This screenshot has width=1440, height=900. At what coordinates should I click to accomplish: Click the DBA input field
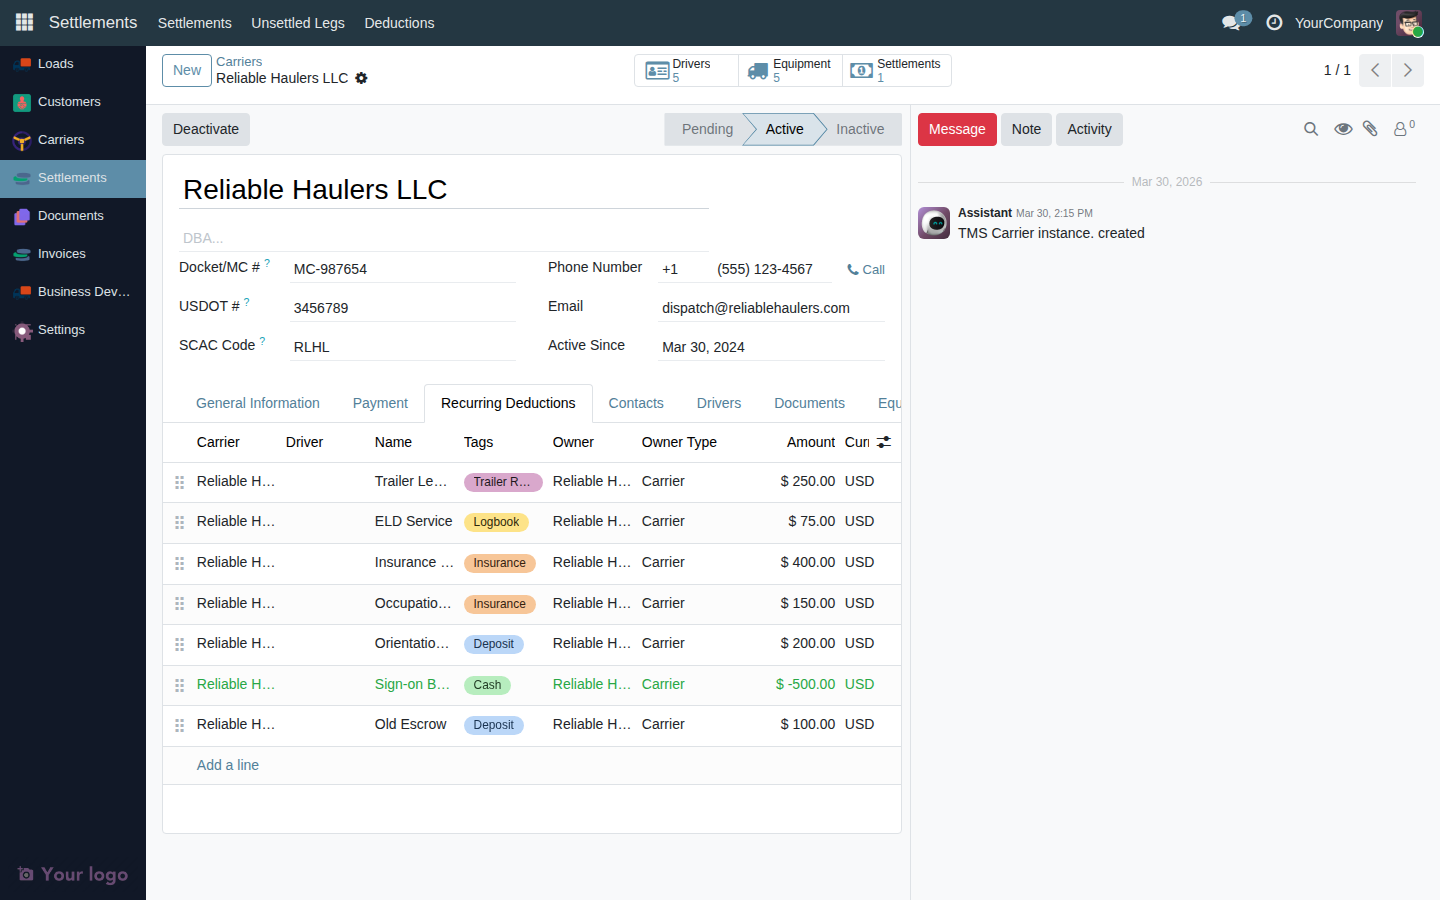444,238
